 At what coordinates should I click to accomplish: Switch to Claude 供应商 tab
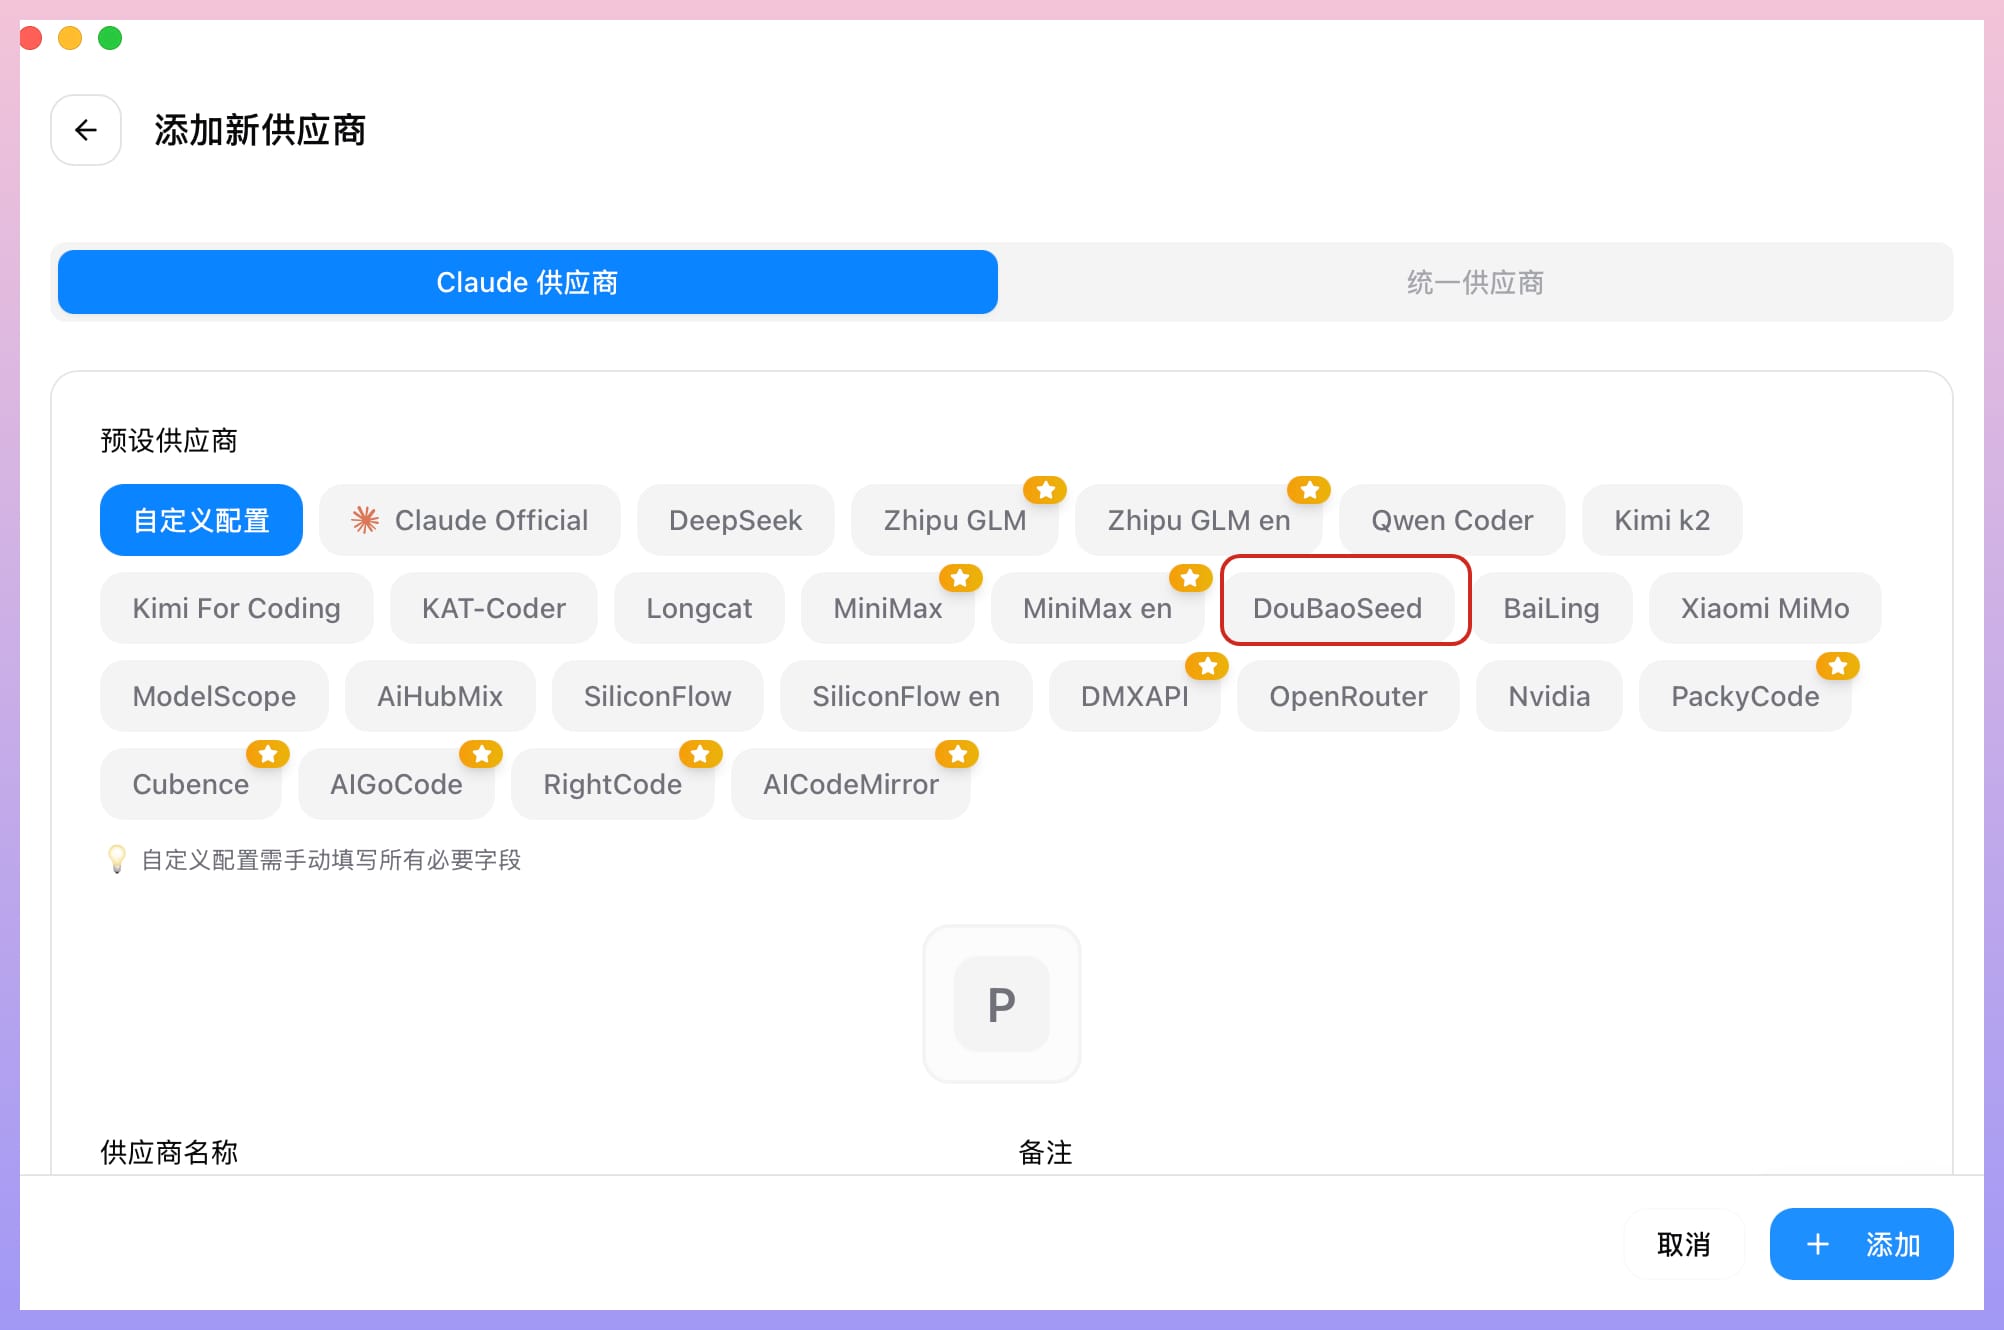(x=527, y=282)
